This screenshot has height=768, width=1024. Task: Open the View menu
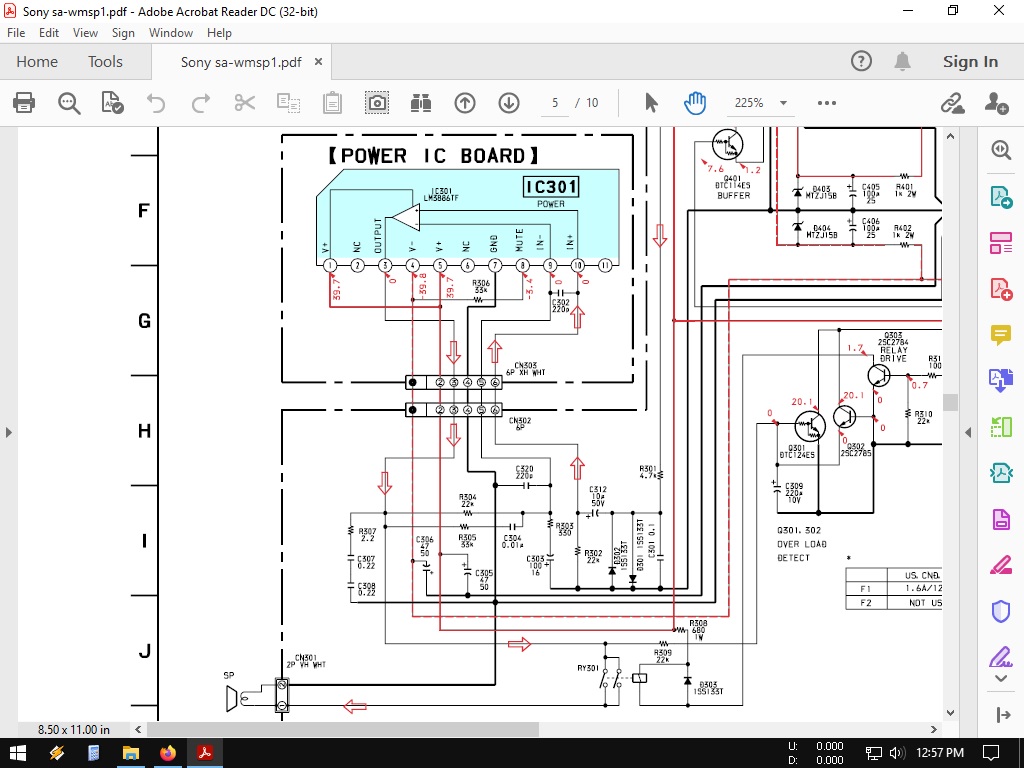86,33
